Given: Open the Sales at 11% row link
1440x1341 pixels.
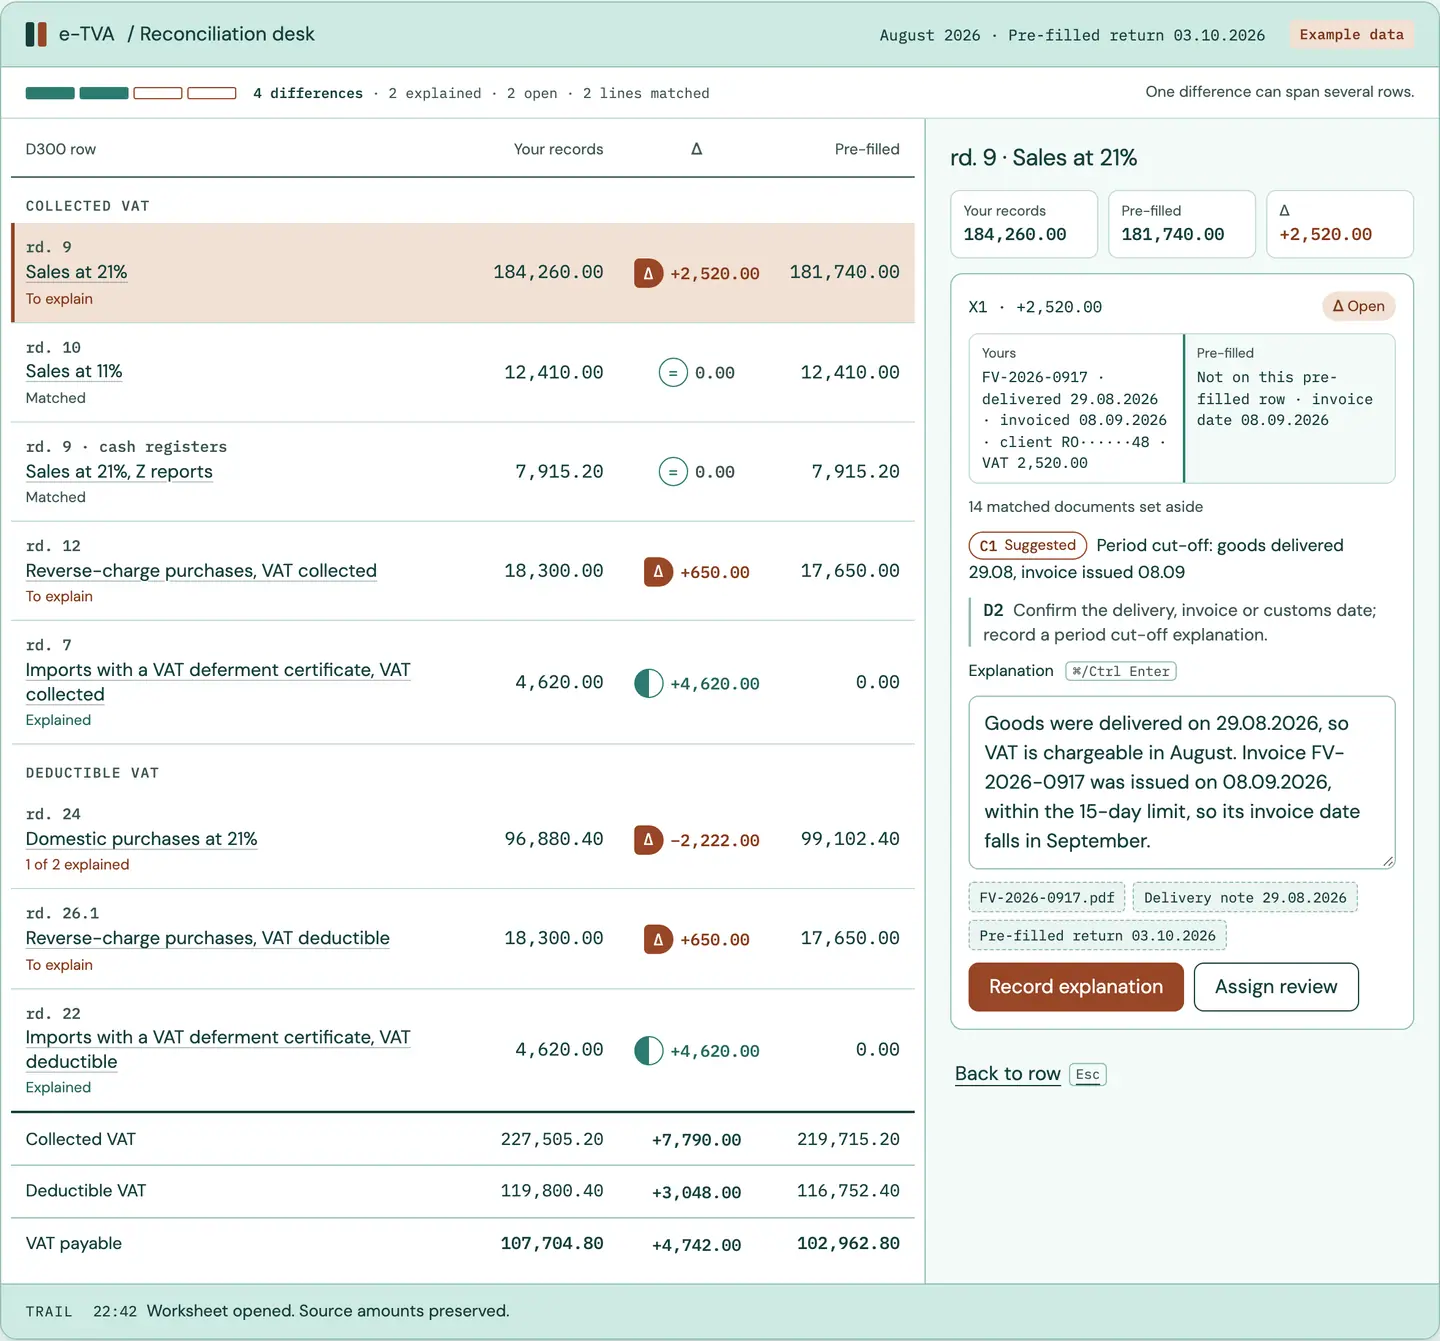Looking at the screenshot, I should [x=74, y=371].
